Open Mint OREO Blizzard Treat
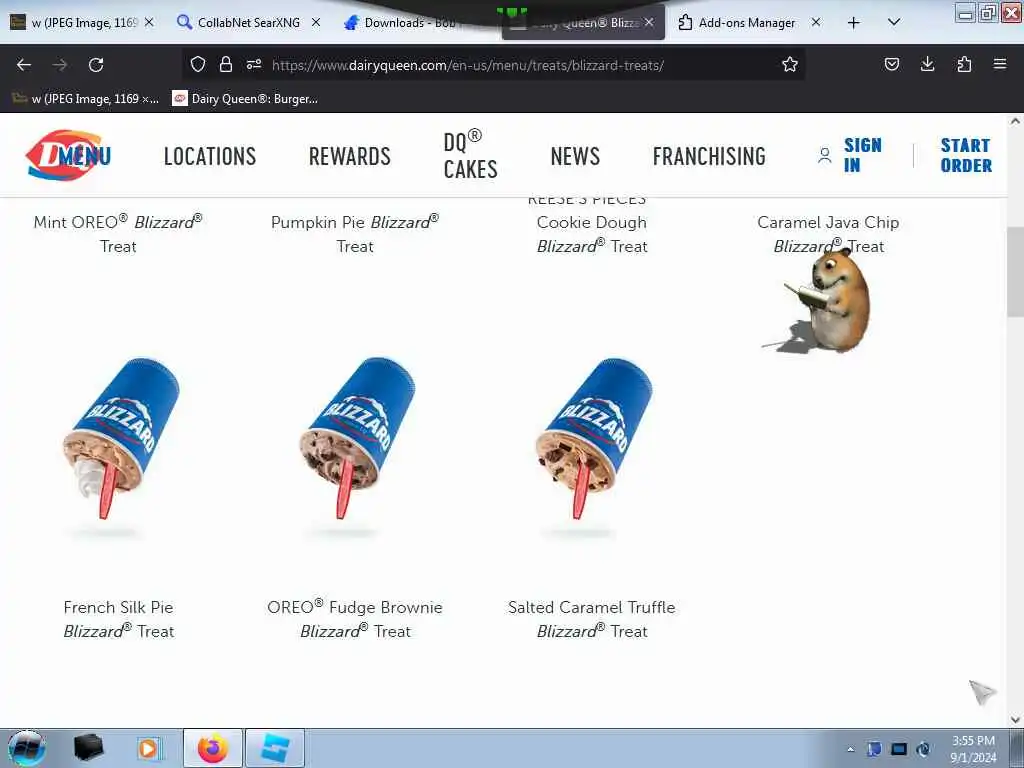Screen dimensions: 1024x768 [x=118, y=234]
